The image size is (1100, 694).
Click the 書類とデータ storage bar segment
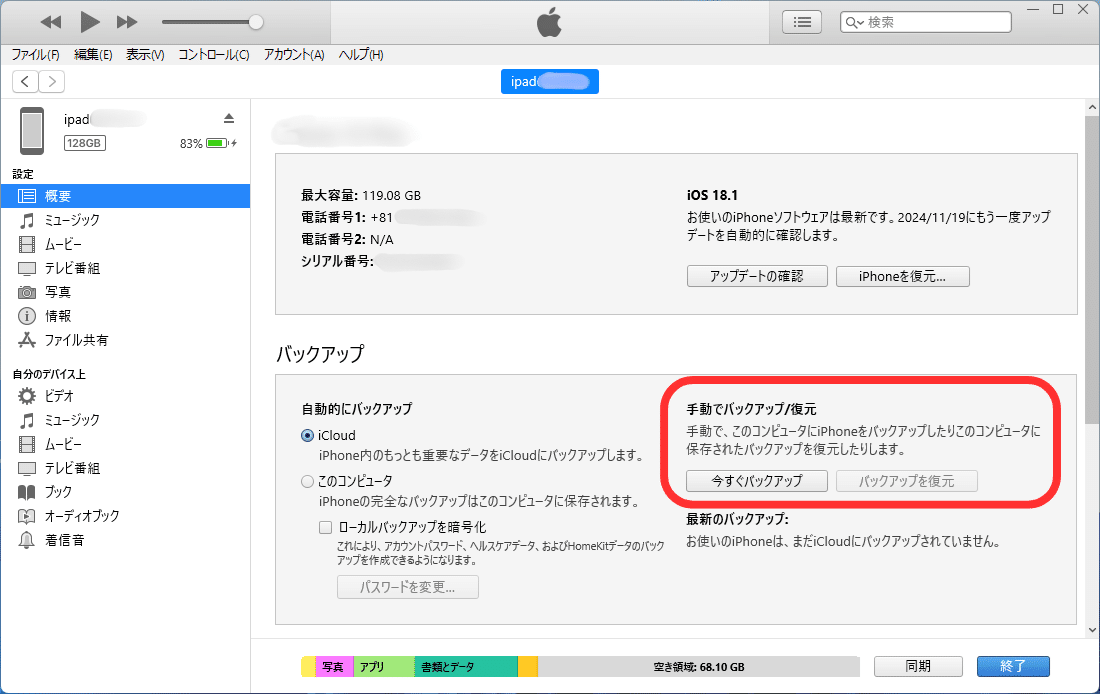click(x=467, y=667)
